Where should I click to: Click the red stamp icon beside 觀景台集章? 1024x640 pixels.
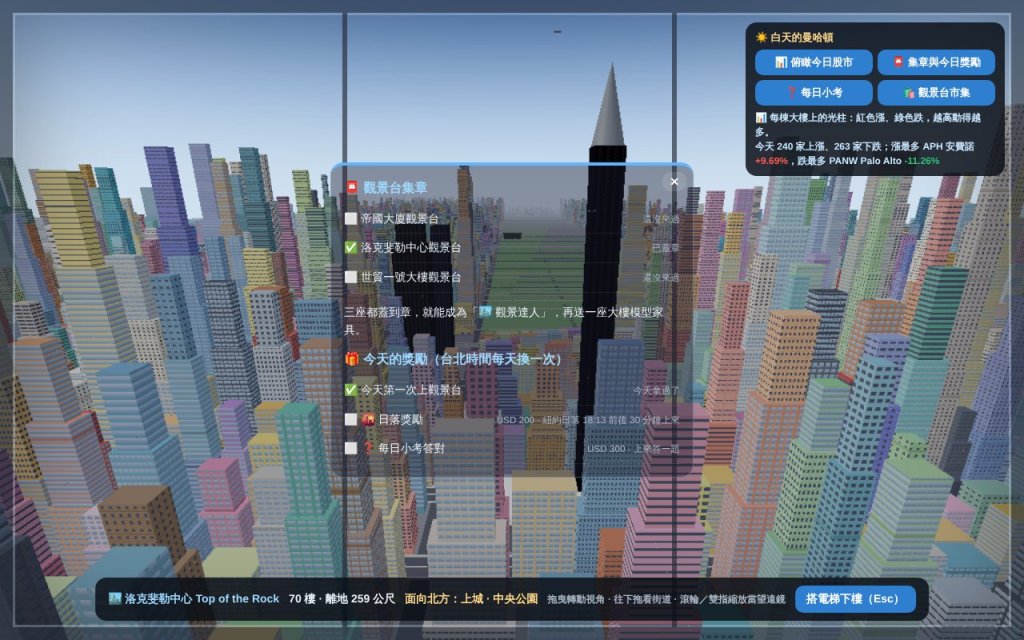coord(352,187)
